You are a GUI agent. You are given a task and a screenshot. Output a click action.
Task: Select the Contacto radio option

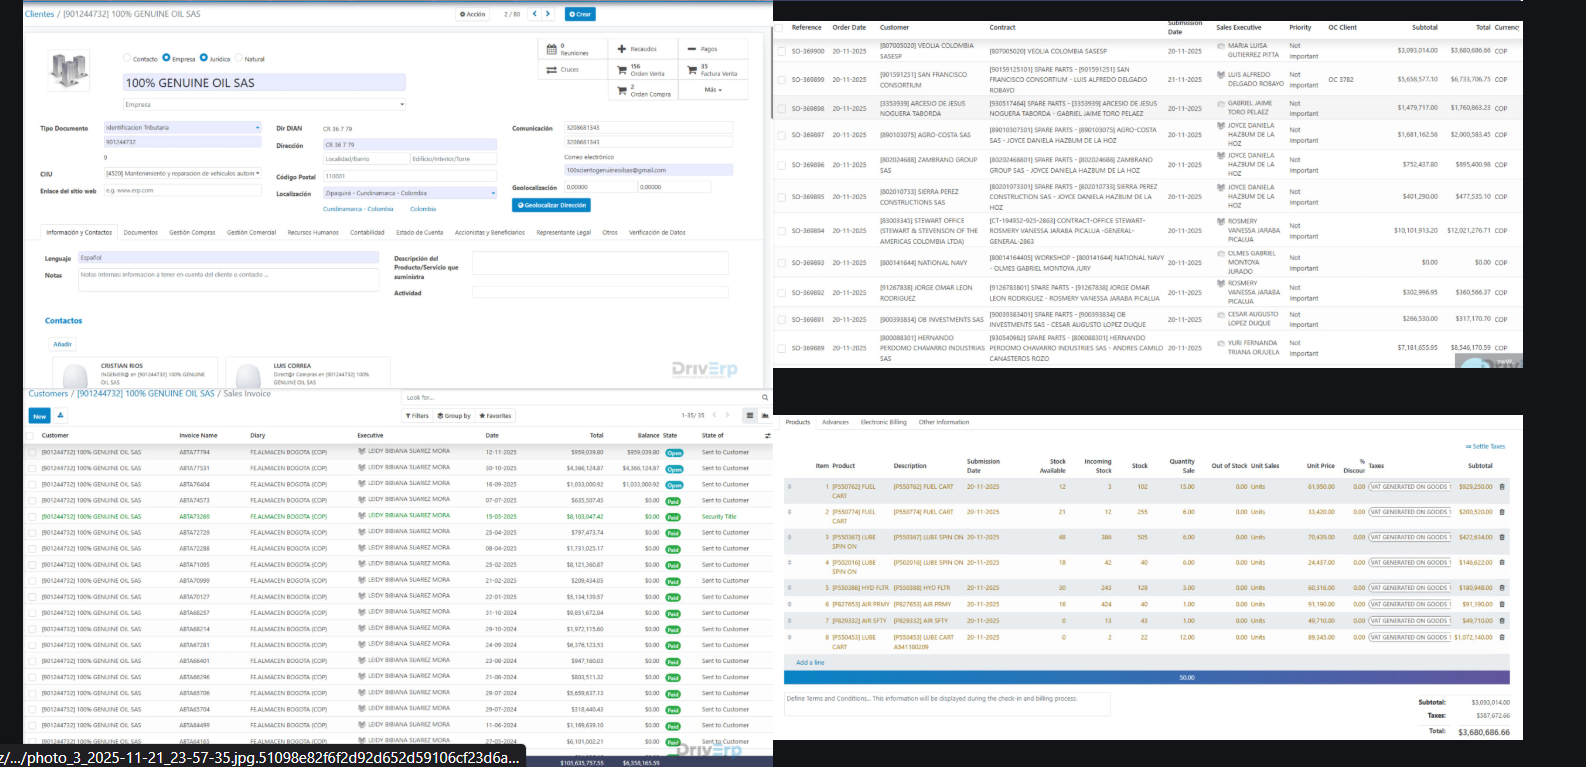tap(127, 59)
